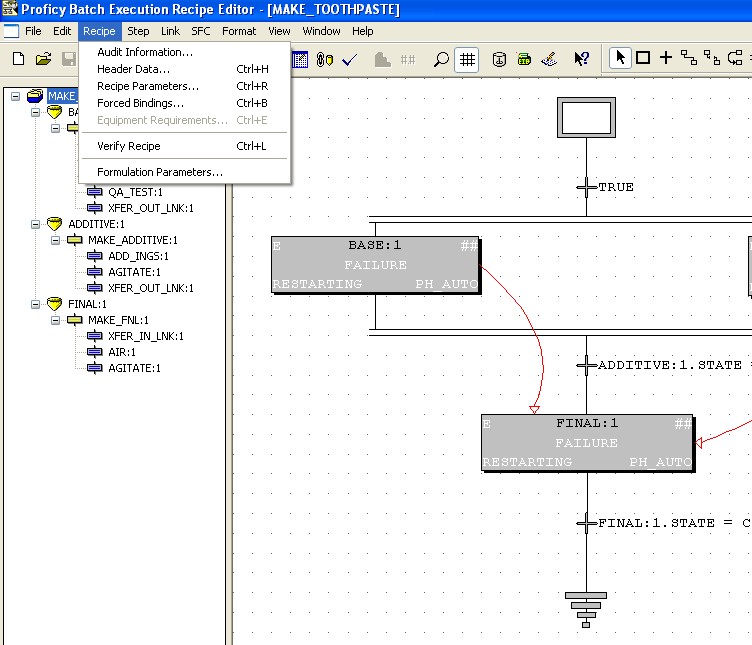Select the second link branch tool icon
This screenshot has width=752, height=645.
click(712, 58)
